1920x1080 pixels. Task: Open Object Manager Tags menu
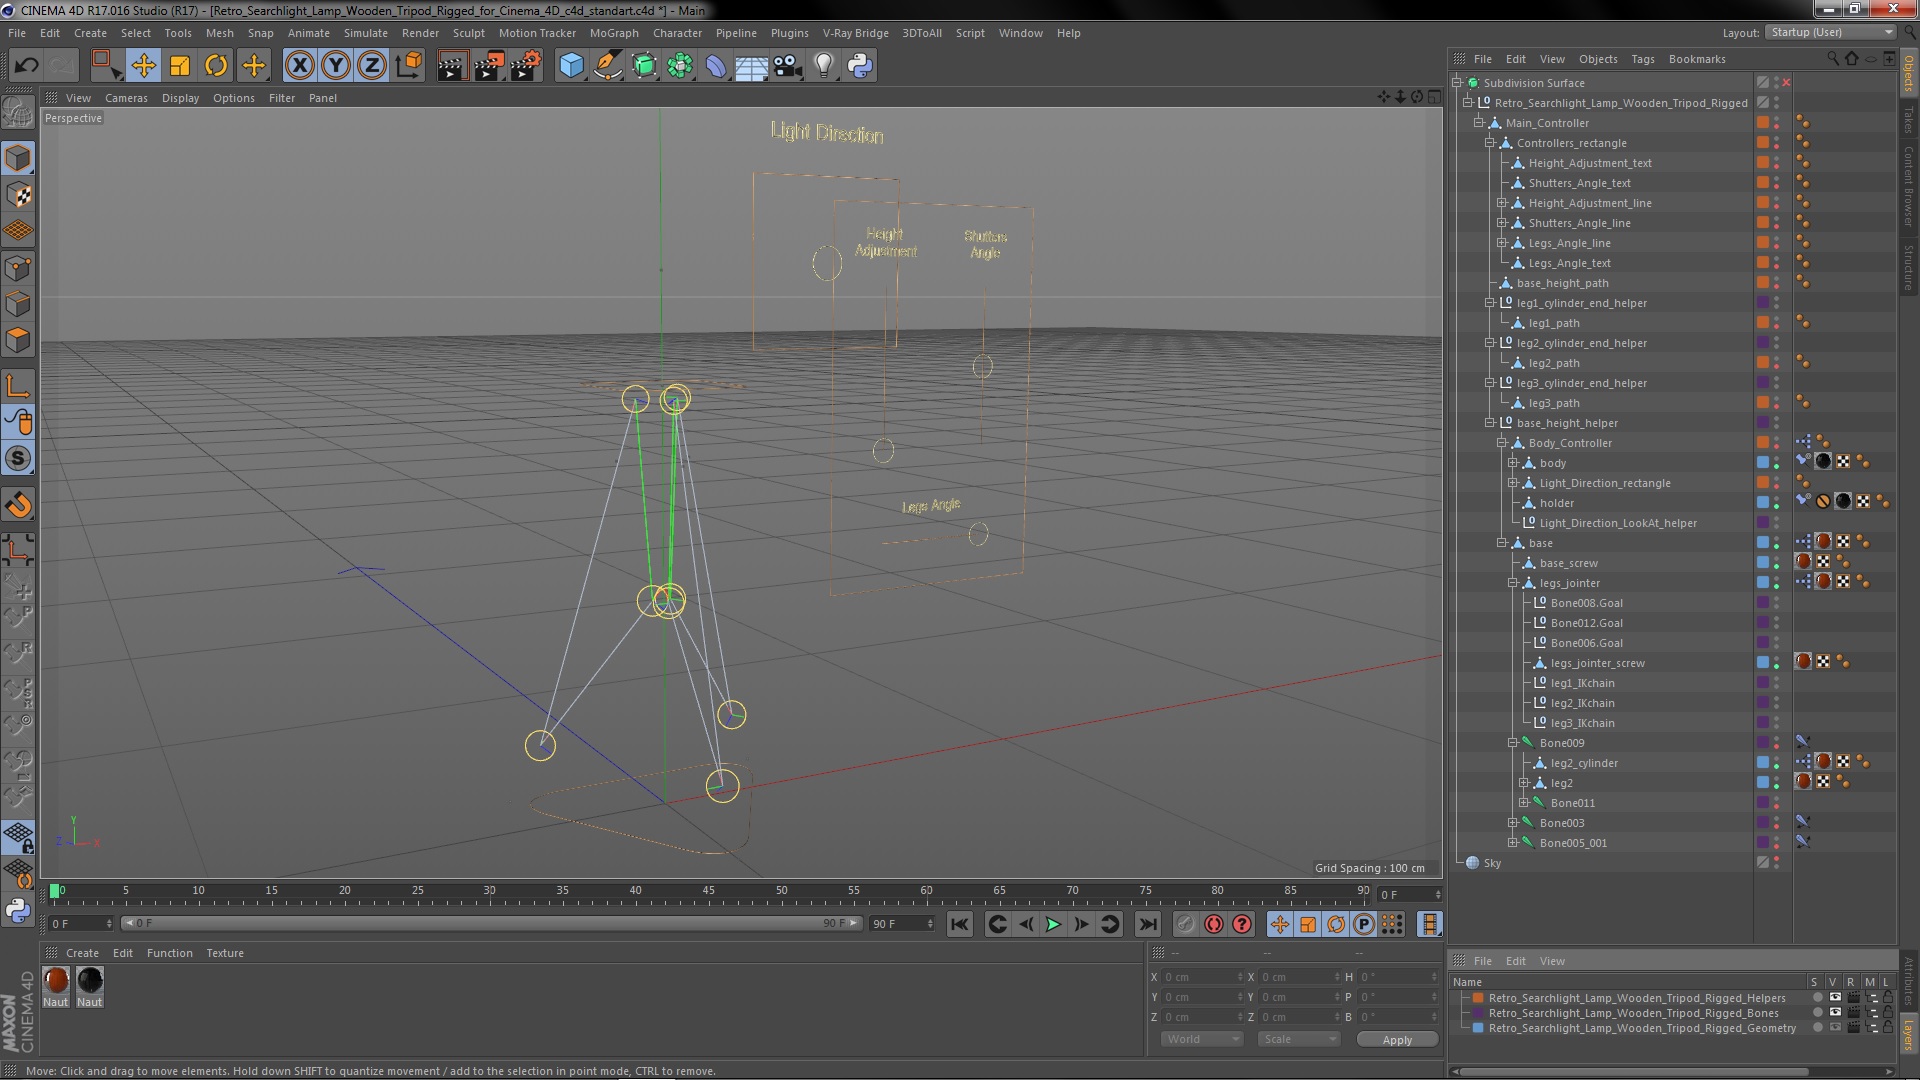coord(1642,59)
